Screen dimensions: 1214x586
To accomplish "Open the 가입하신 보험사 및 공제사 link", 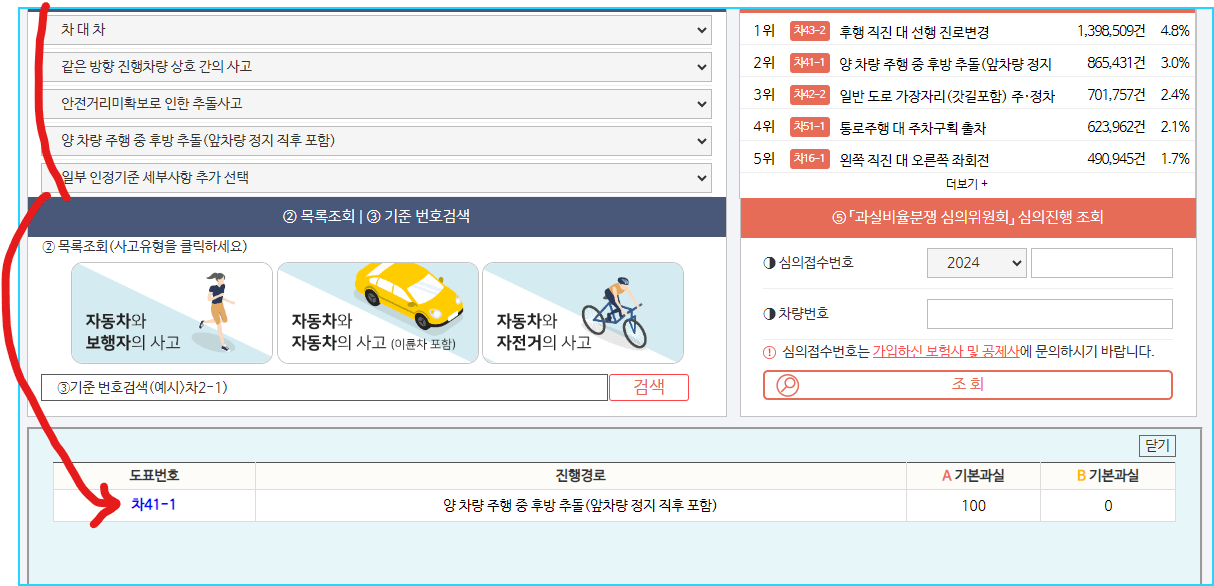I will [x=945, y=351].
